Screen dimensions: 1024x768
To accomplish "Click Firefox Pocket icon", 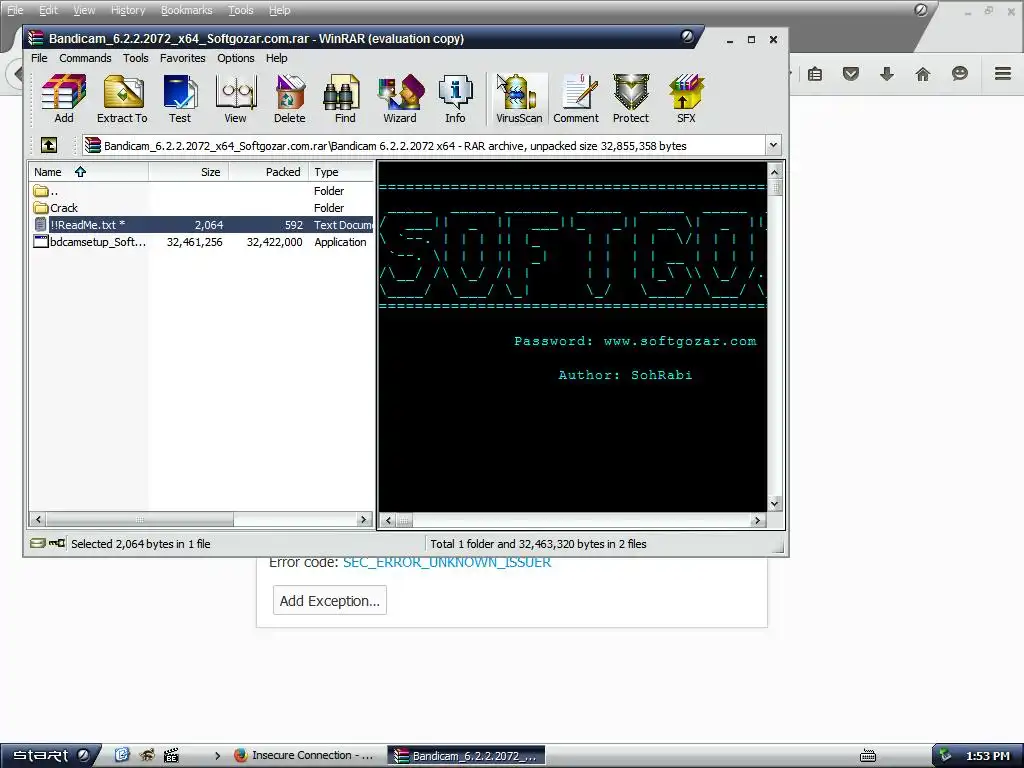I will 850,74.
